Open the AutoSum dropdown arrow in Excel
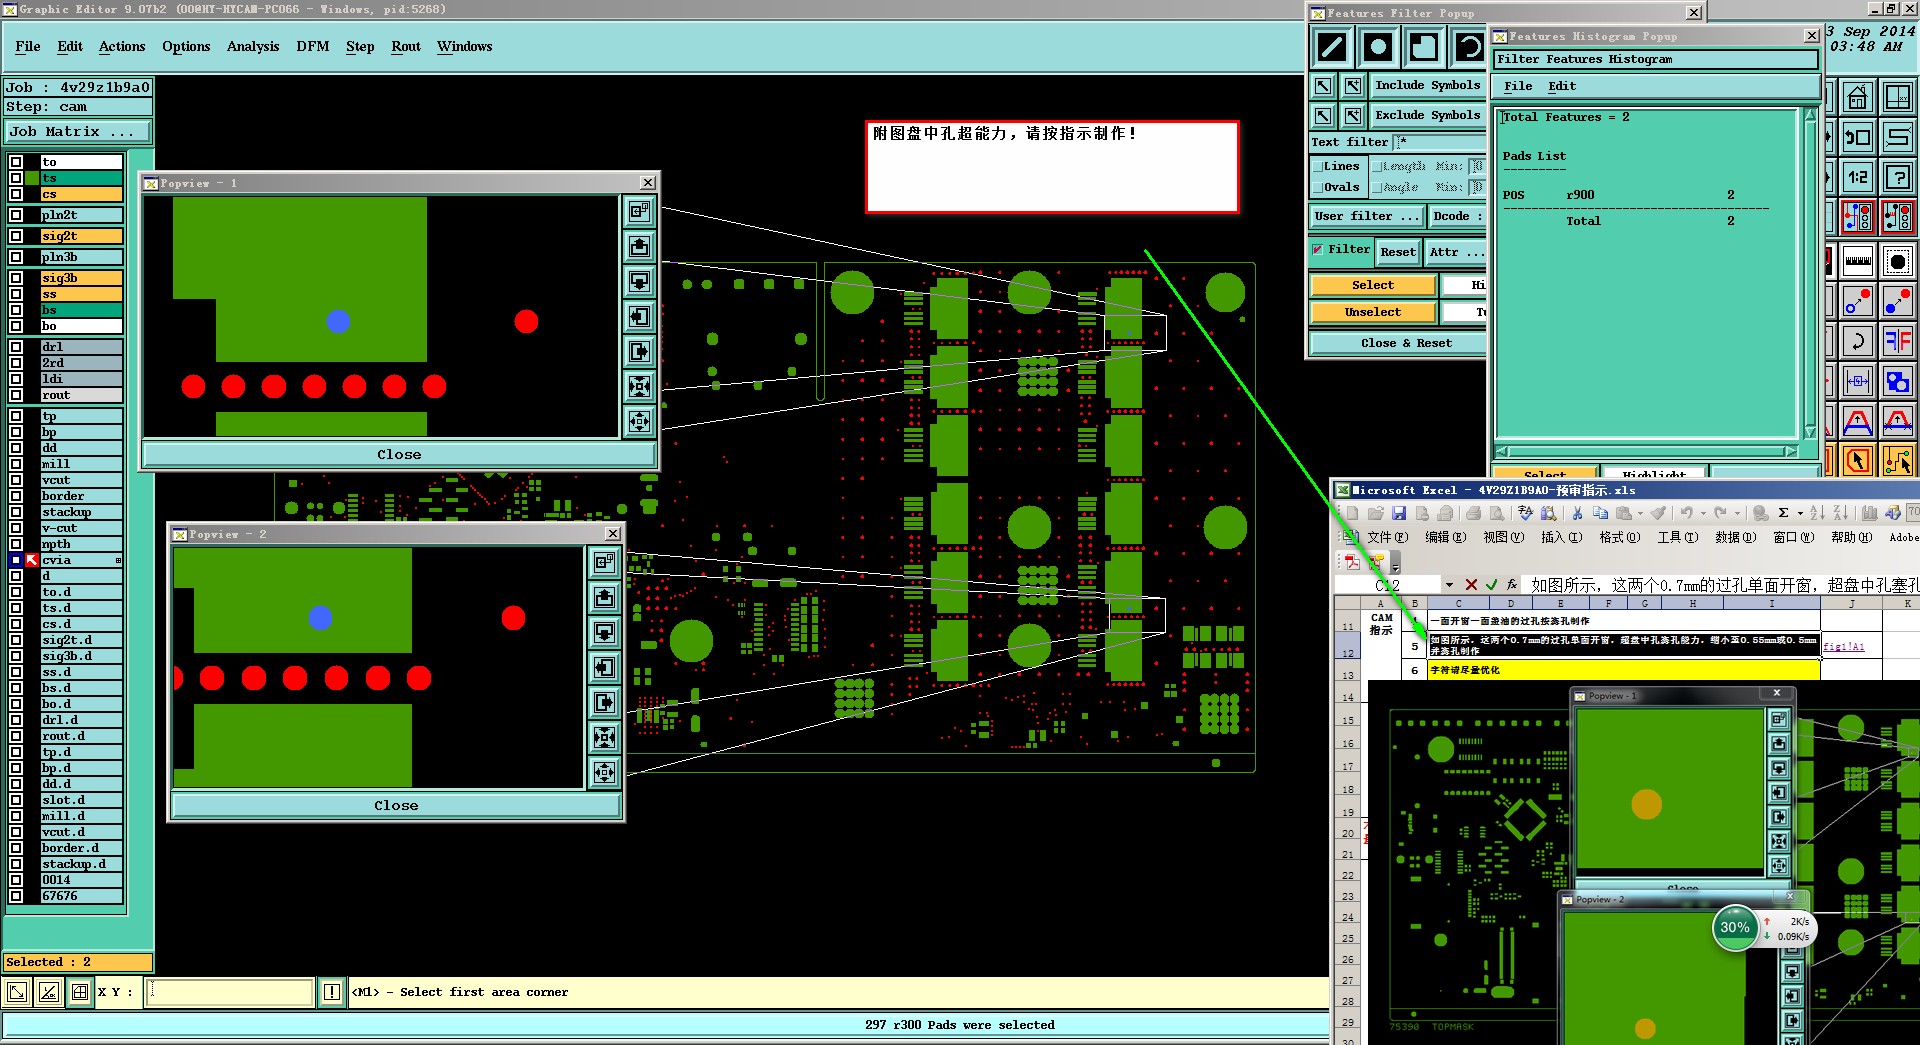 1800,513
